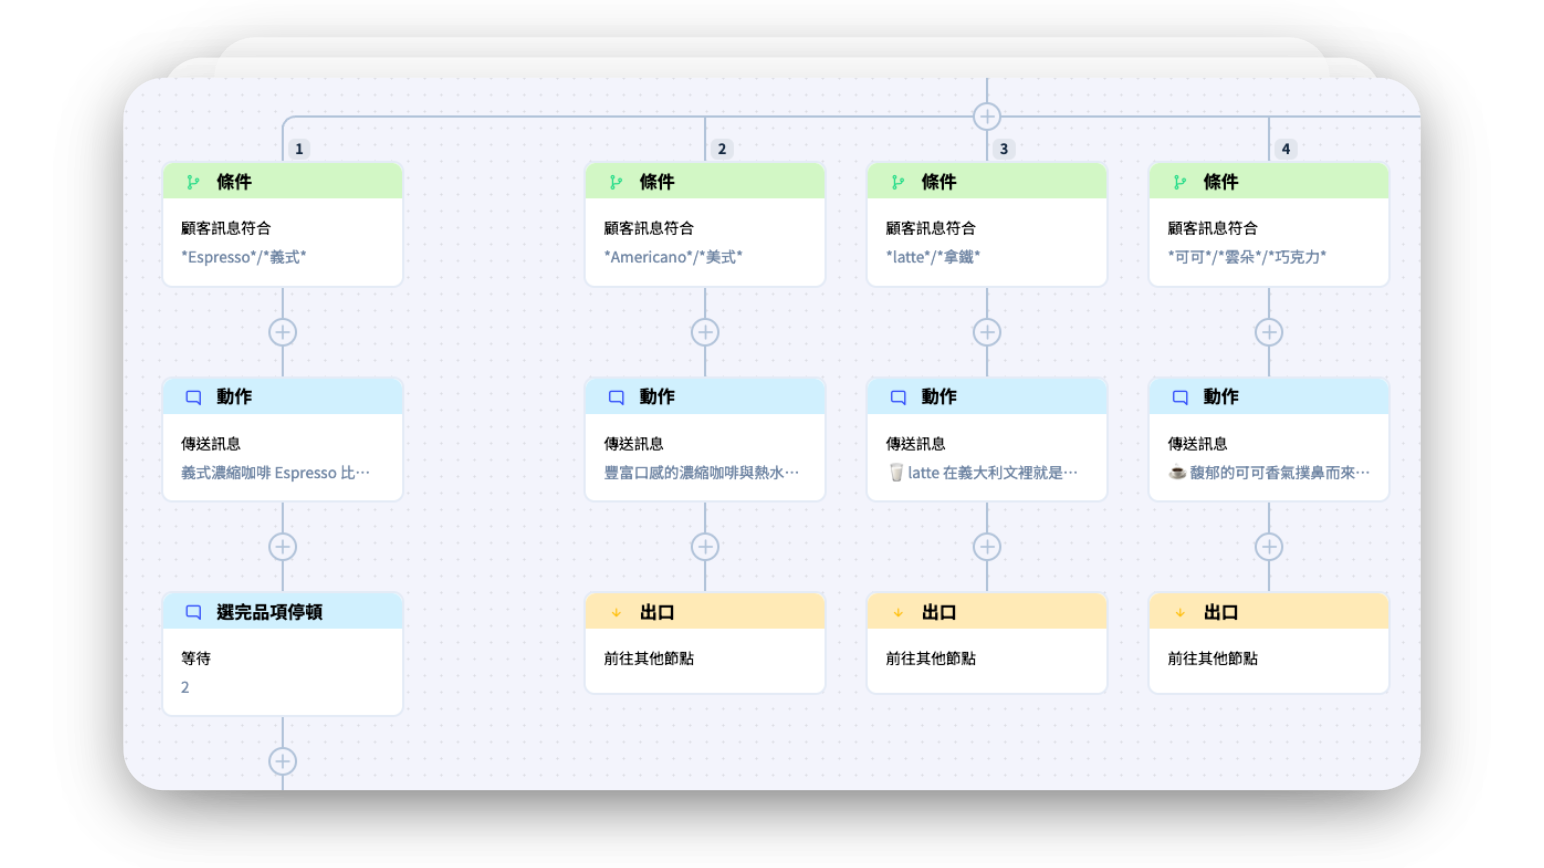Screen dimensions: 1544x868
Task: Click 傳送訊息 label in 可可香氣 action
Action: click(x=1197, y=443)
